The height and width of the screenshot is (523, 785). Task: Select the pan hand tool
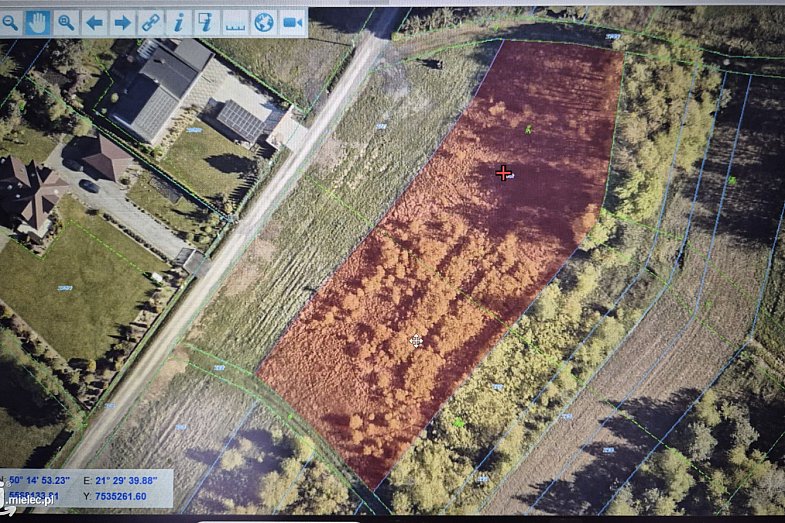coord(38,21)
